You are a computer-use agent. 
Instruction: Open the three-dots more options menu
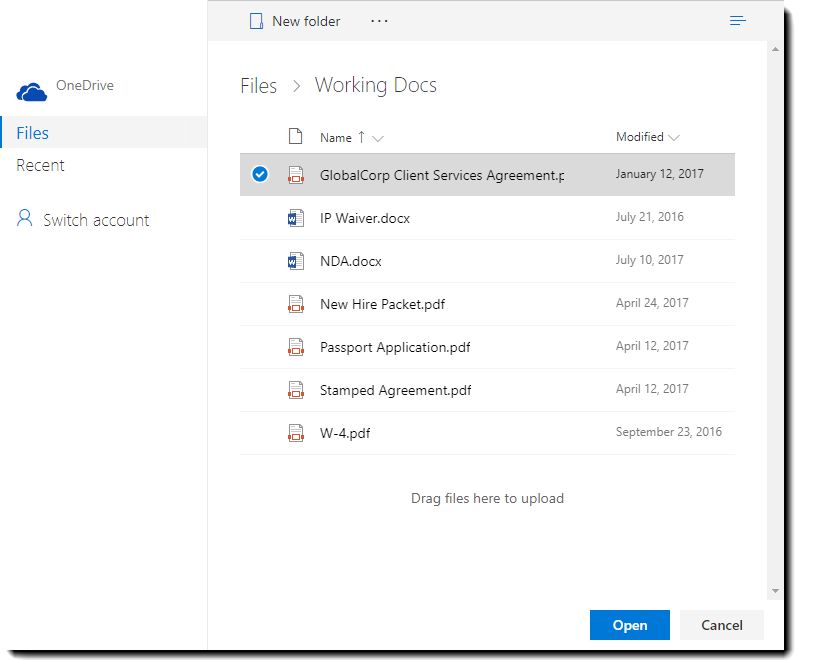379,21
